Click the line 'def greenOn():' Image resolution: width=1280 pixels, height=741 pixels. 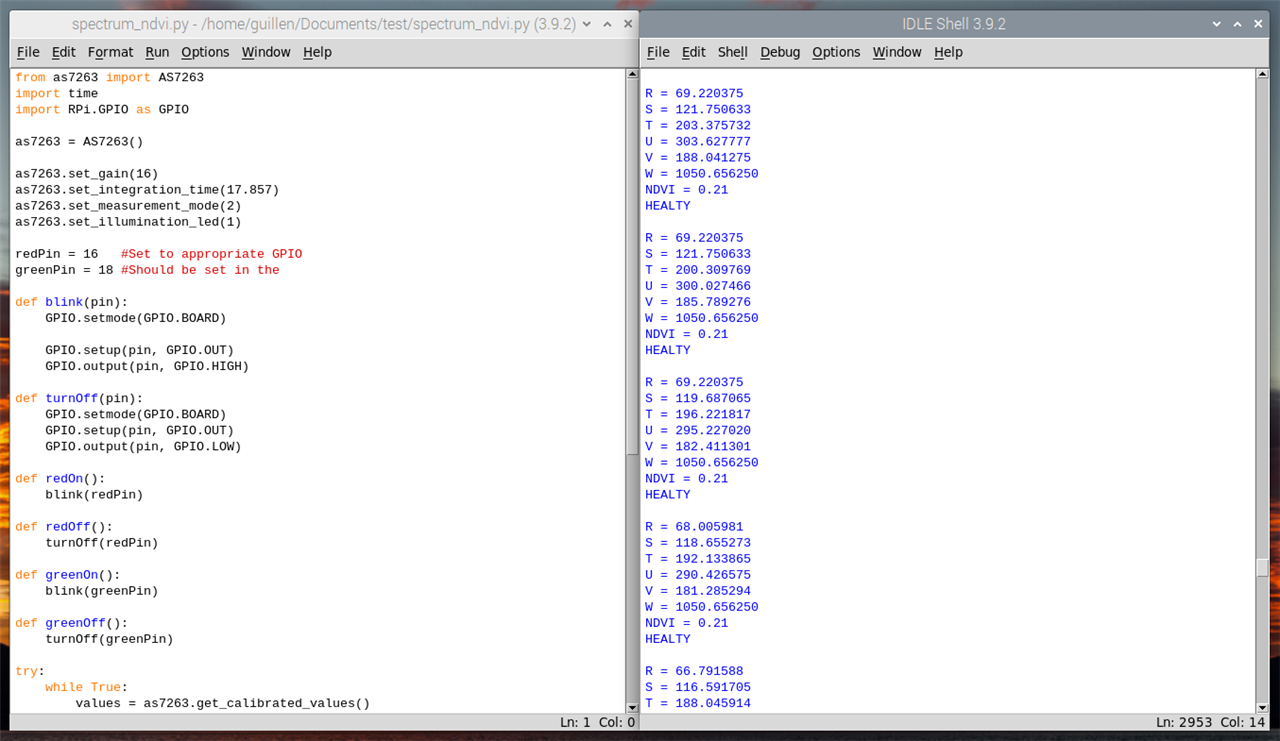coord(67,573)
